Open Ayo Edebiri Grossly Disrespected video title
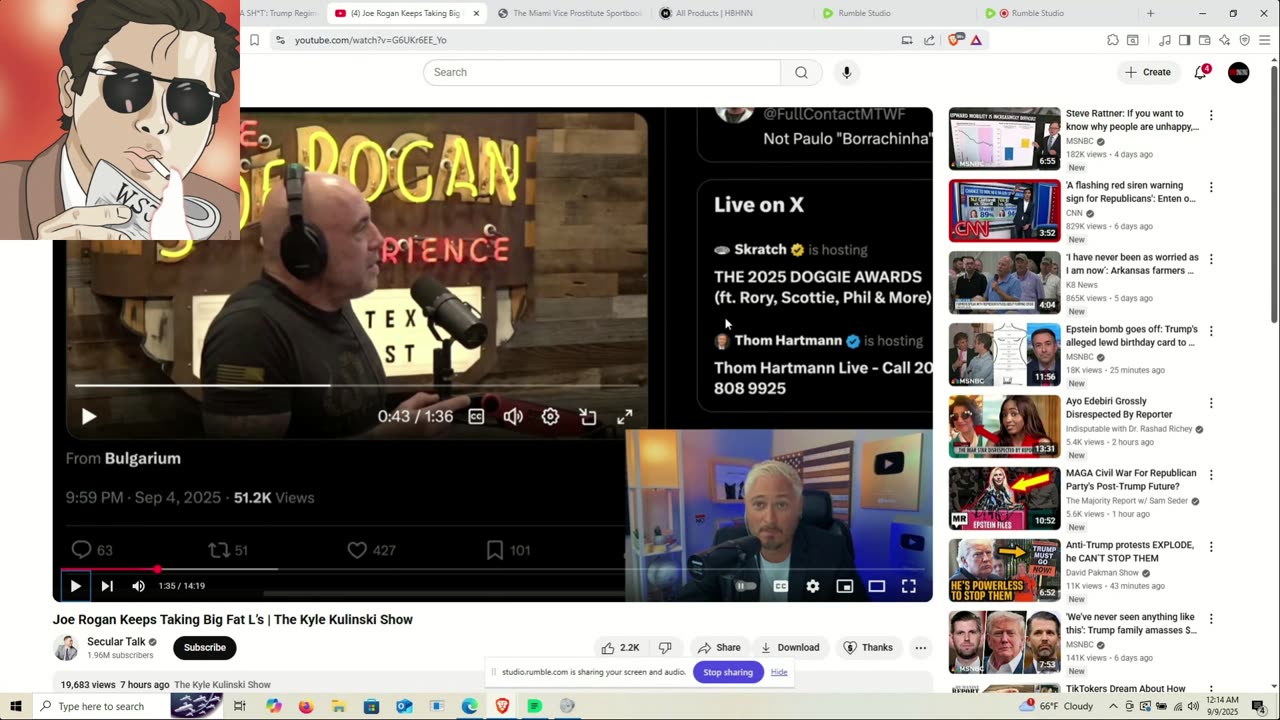 [x=1119, y=408]
